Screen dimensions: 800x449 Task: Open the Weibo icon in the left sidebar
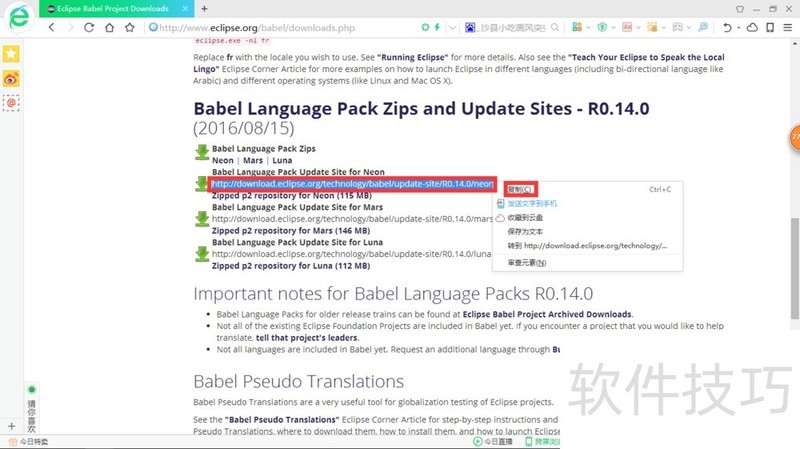click(11, 79)
